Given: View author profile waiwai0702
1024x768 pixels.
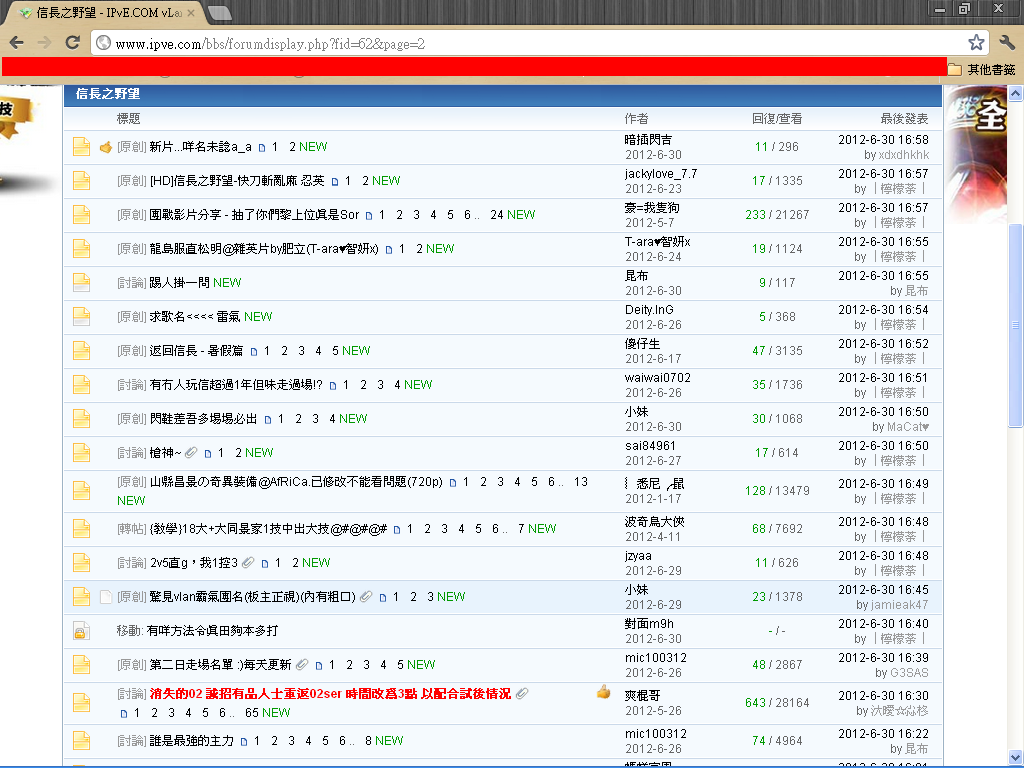Looking at the screenshot, I should coord(657,378).
